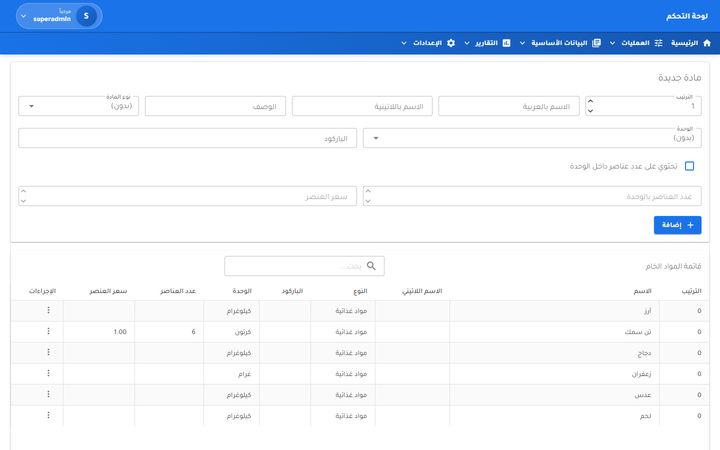
Task: Click the home icon beside الرئيسية
Action: point(707,43)
